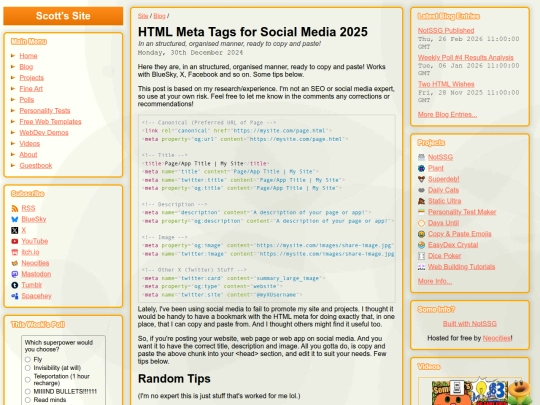Click the Superdeb! project icon
540x405 pixels.
pyautogui.click(x=421, y=179)
